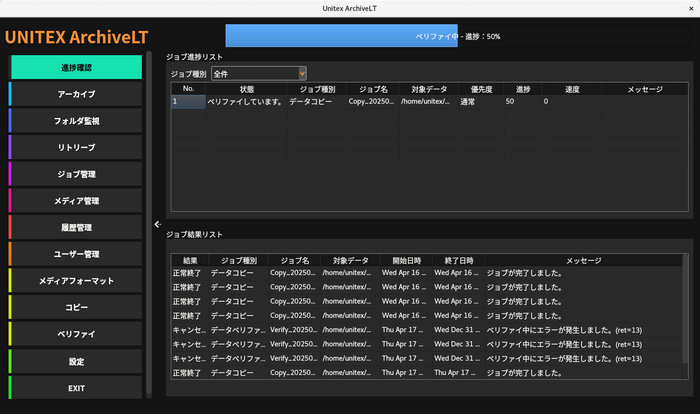Viewport: 700px width, 414px height.
Task: Open the メディア管理 menu item
Action: [x=76, y=201]
